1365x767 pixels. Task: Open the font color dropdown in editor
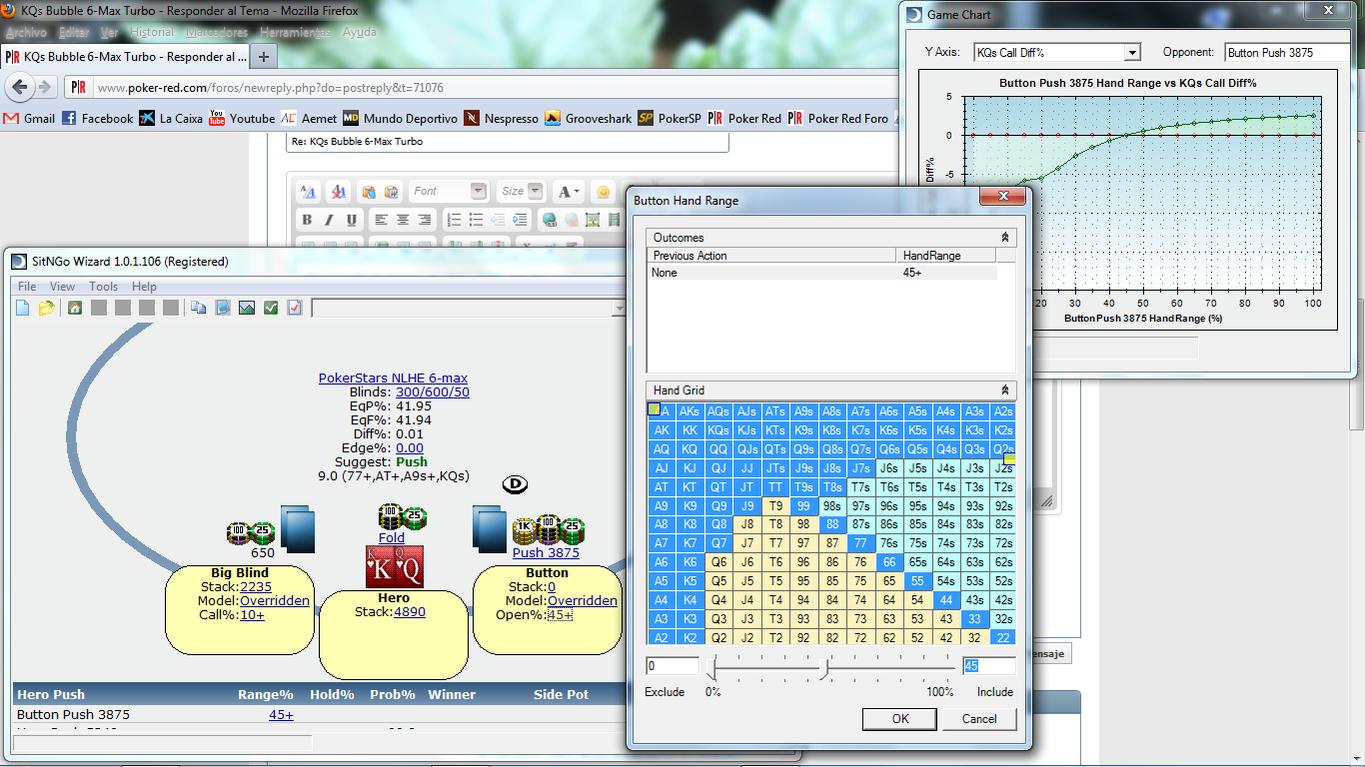point(569,191)
